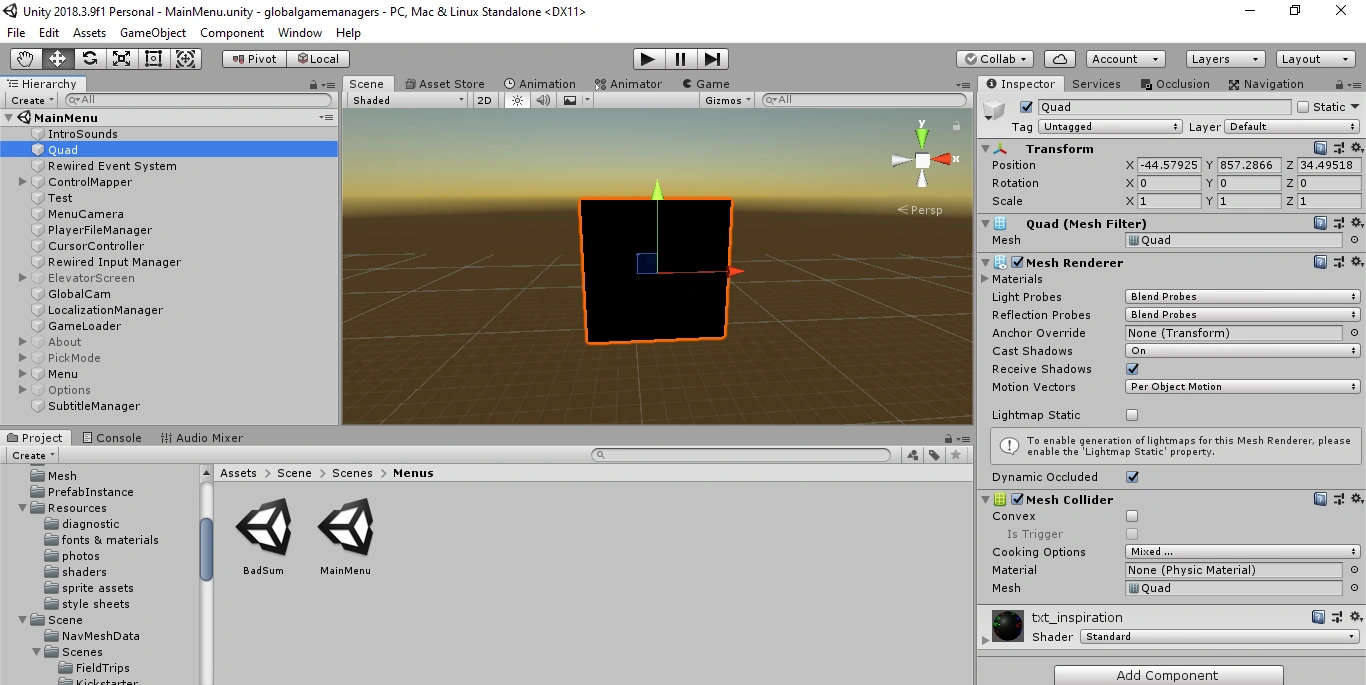Screen dimensions: 1366x685
Task: Mute scene audio with the speaker icon
Action: coord(542,100)
